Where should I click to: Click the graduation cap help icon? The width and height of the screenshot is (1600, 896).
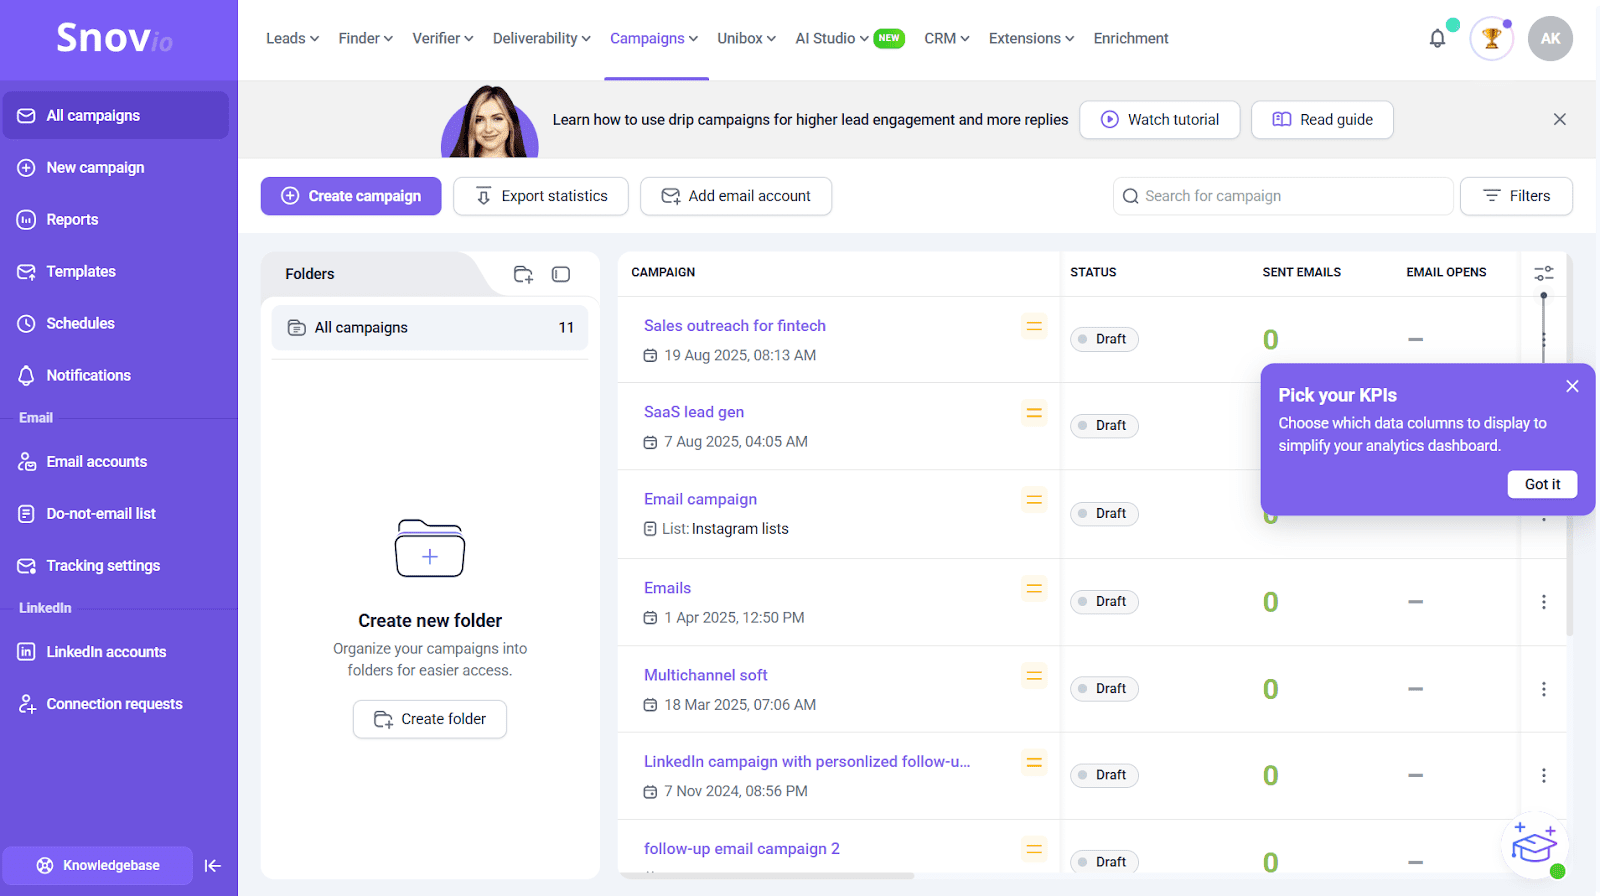(1533, 847)
